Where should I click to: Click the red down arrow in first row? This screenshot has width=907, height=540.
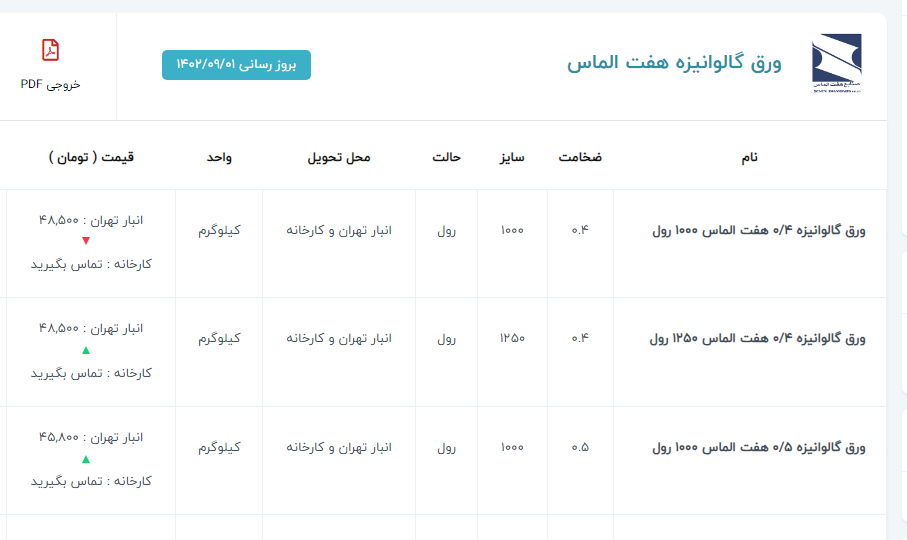pyautogui.click(x=86, y=241)
